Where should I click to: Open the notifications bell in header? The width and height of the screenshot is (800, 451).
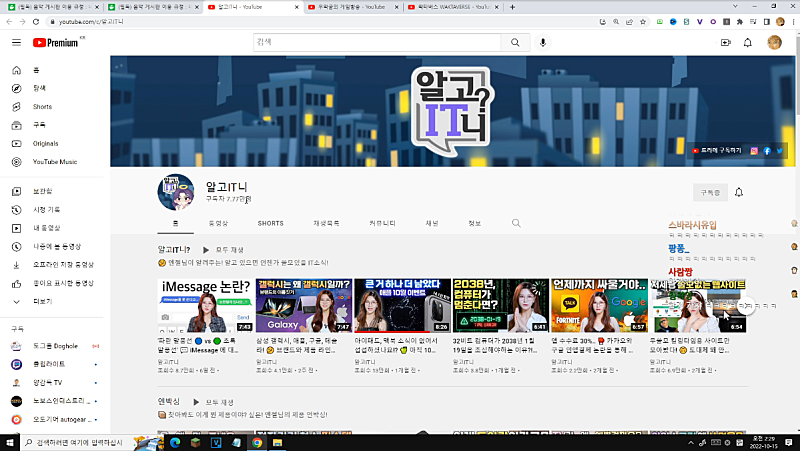tap(748, 42)
